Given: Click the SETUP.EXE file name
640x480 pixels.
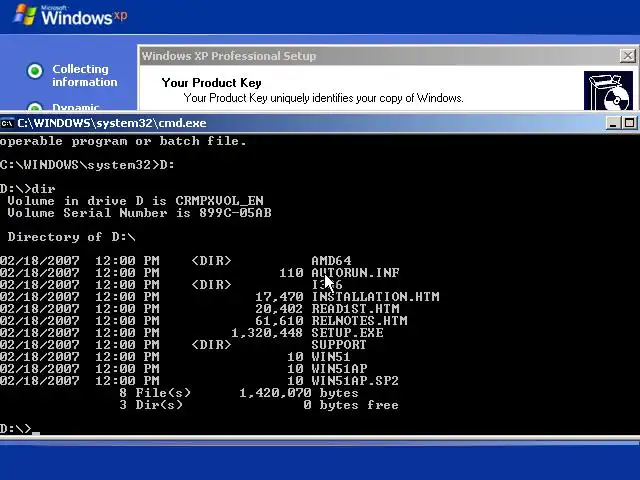Looking at the screenshot, I should (x=347, y=333).
